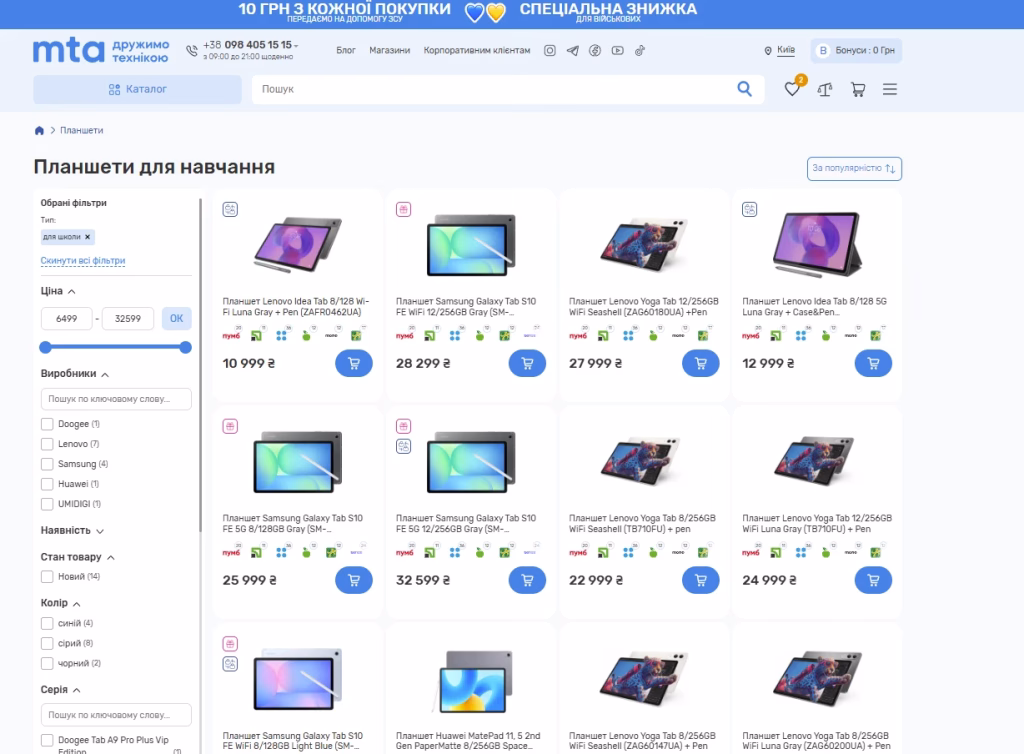Viewport: 1024px width, 754px height.
Task: Check the Lenovo manufacturer filter
Action: [x=47, y=444]
